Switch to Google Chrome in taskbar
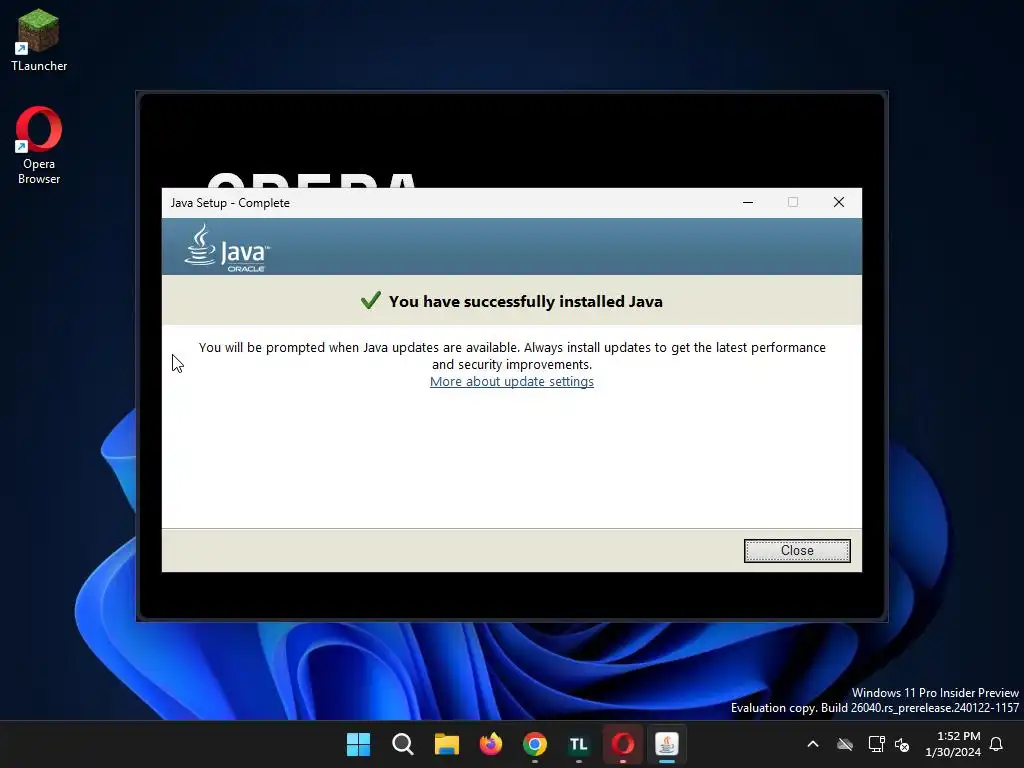1024x768 pixels. click(x=534, y=744)
